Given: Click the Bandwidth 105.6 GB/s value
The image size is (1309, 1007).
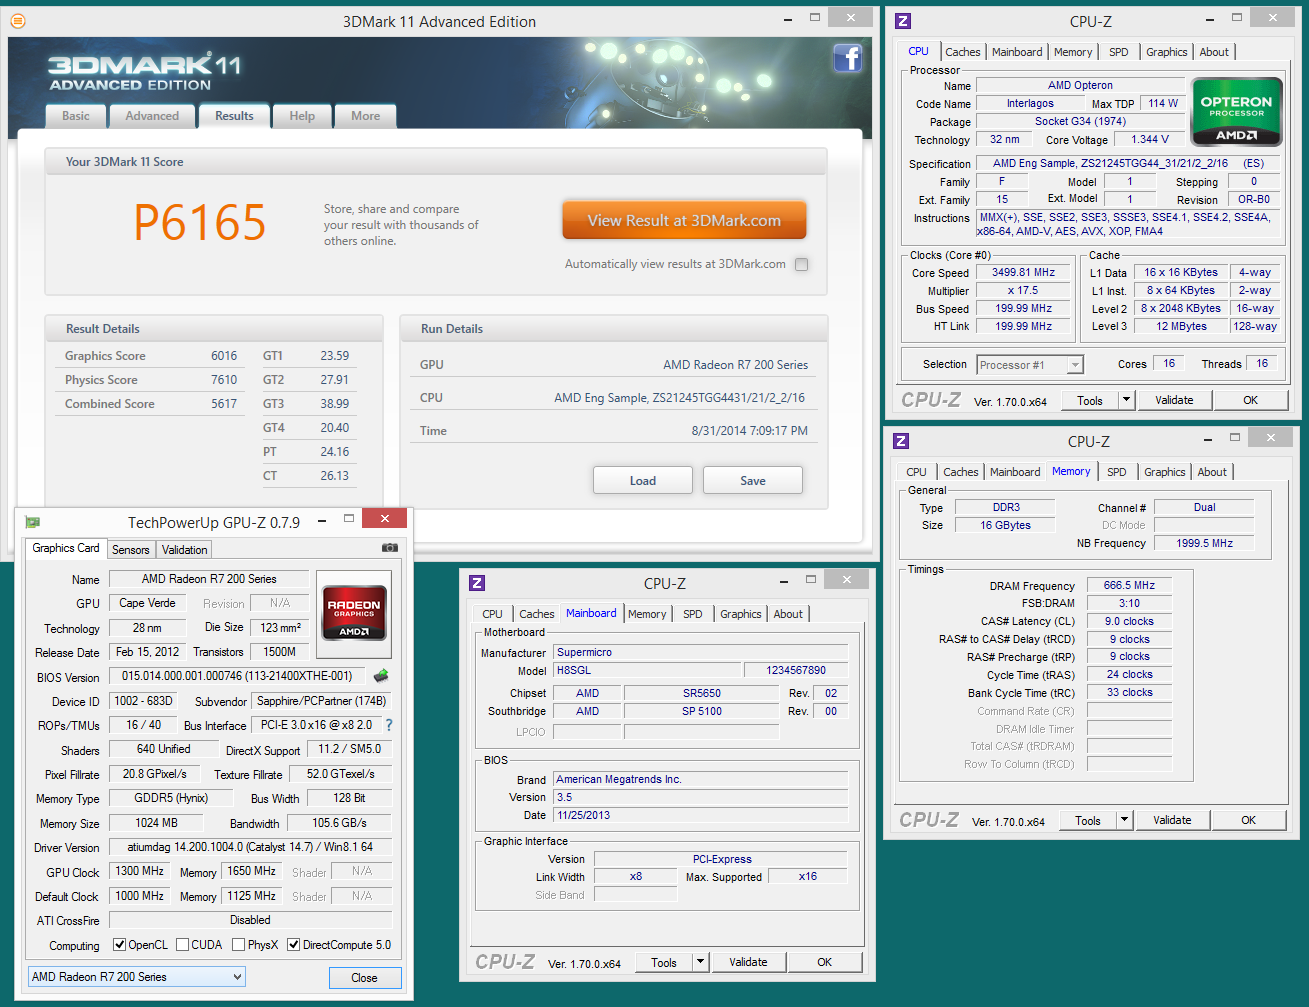Looking at the screenshot, I should [x=339, y=823].
